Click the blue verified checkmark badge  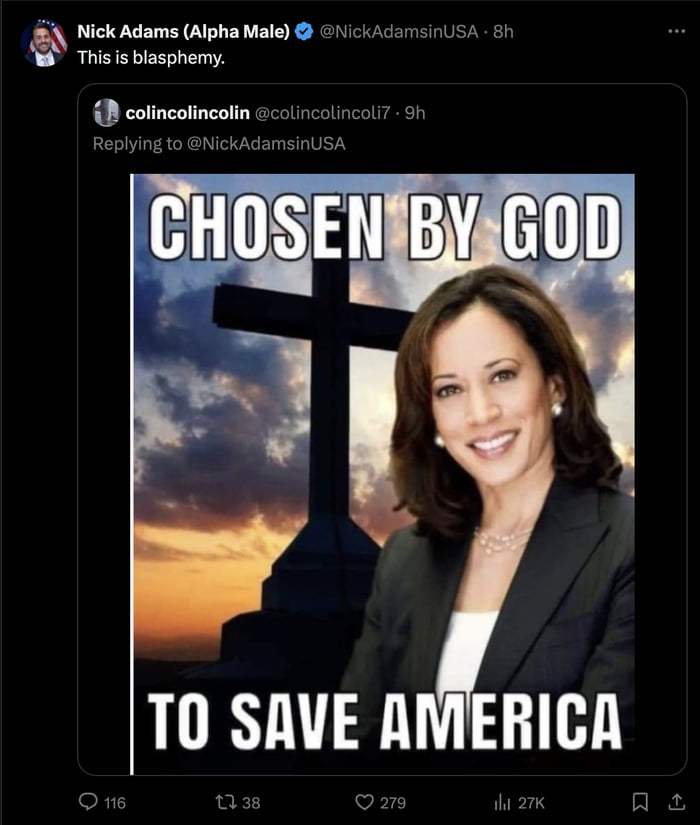(x=304, y=32)
